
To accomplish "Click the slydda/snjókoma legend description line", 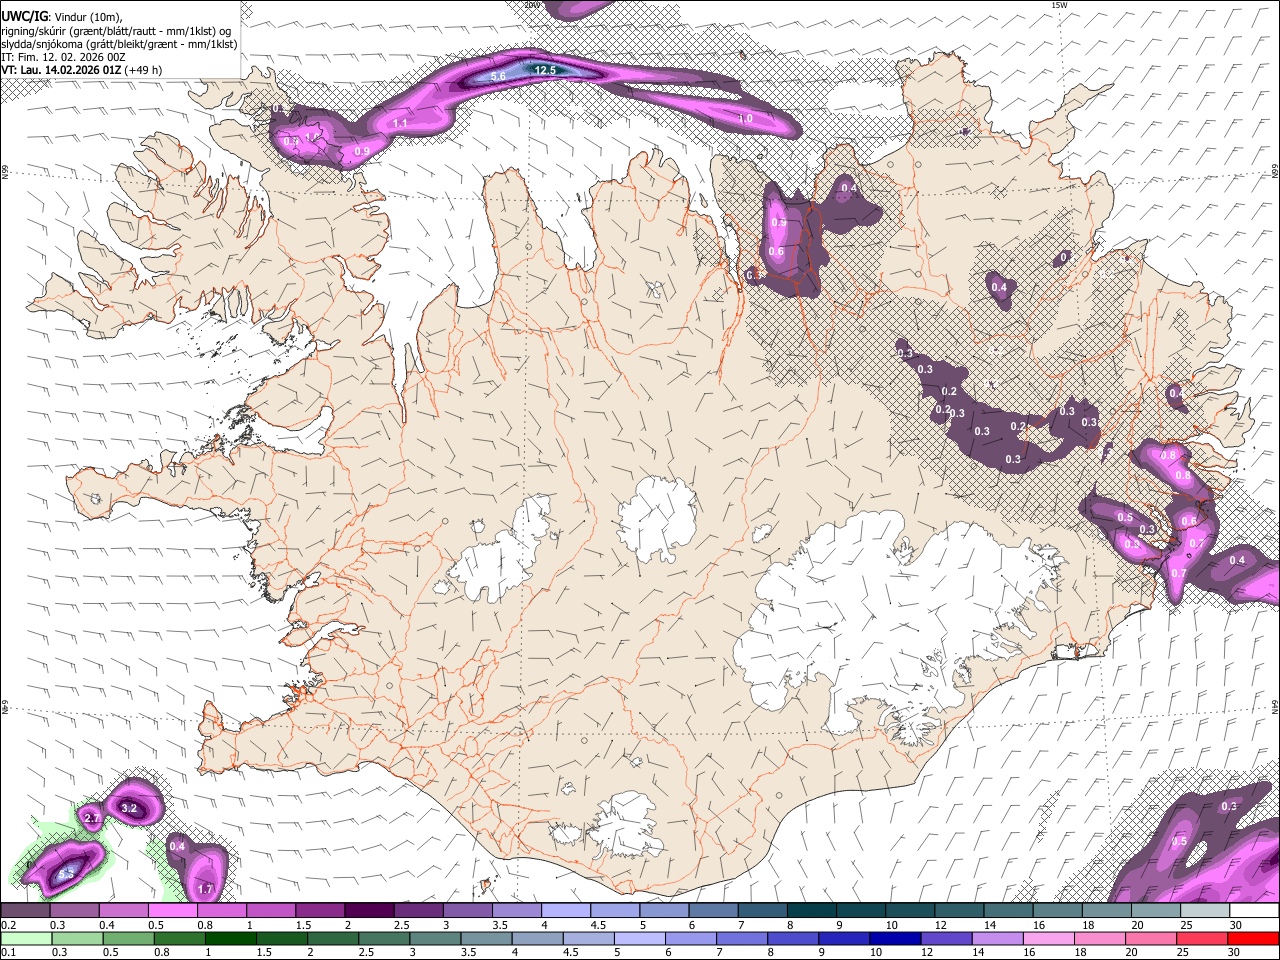I will pos(120,44).
